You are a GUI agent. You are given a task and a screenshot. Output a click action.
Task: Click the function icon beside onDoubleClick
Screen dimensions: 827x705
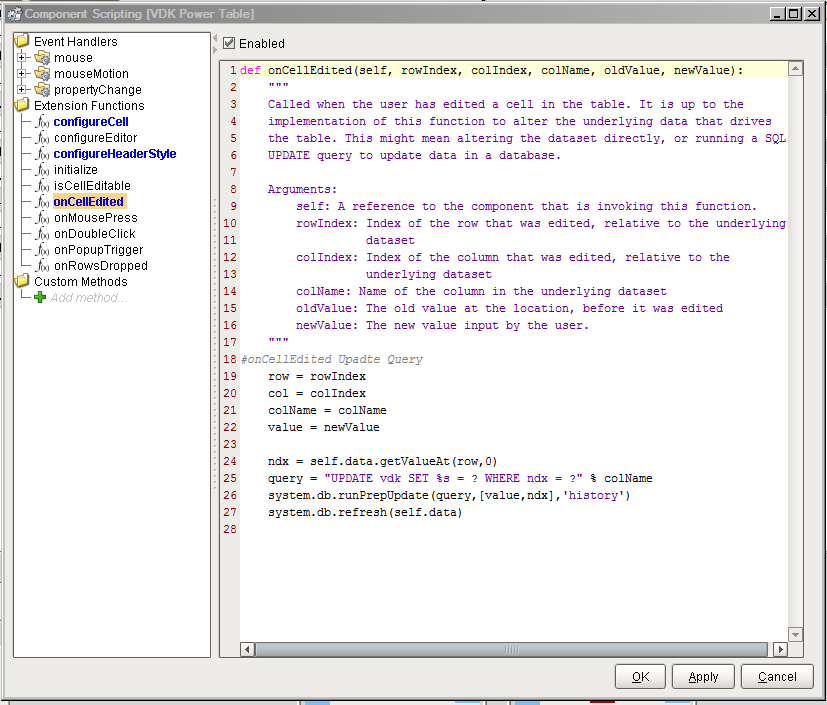[42, 234]
